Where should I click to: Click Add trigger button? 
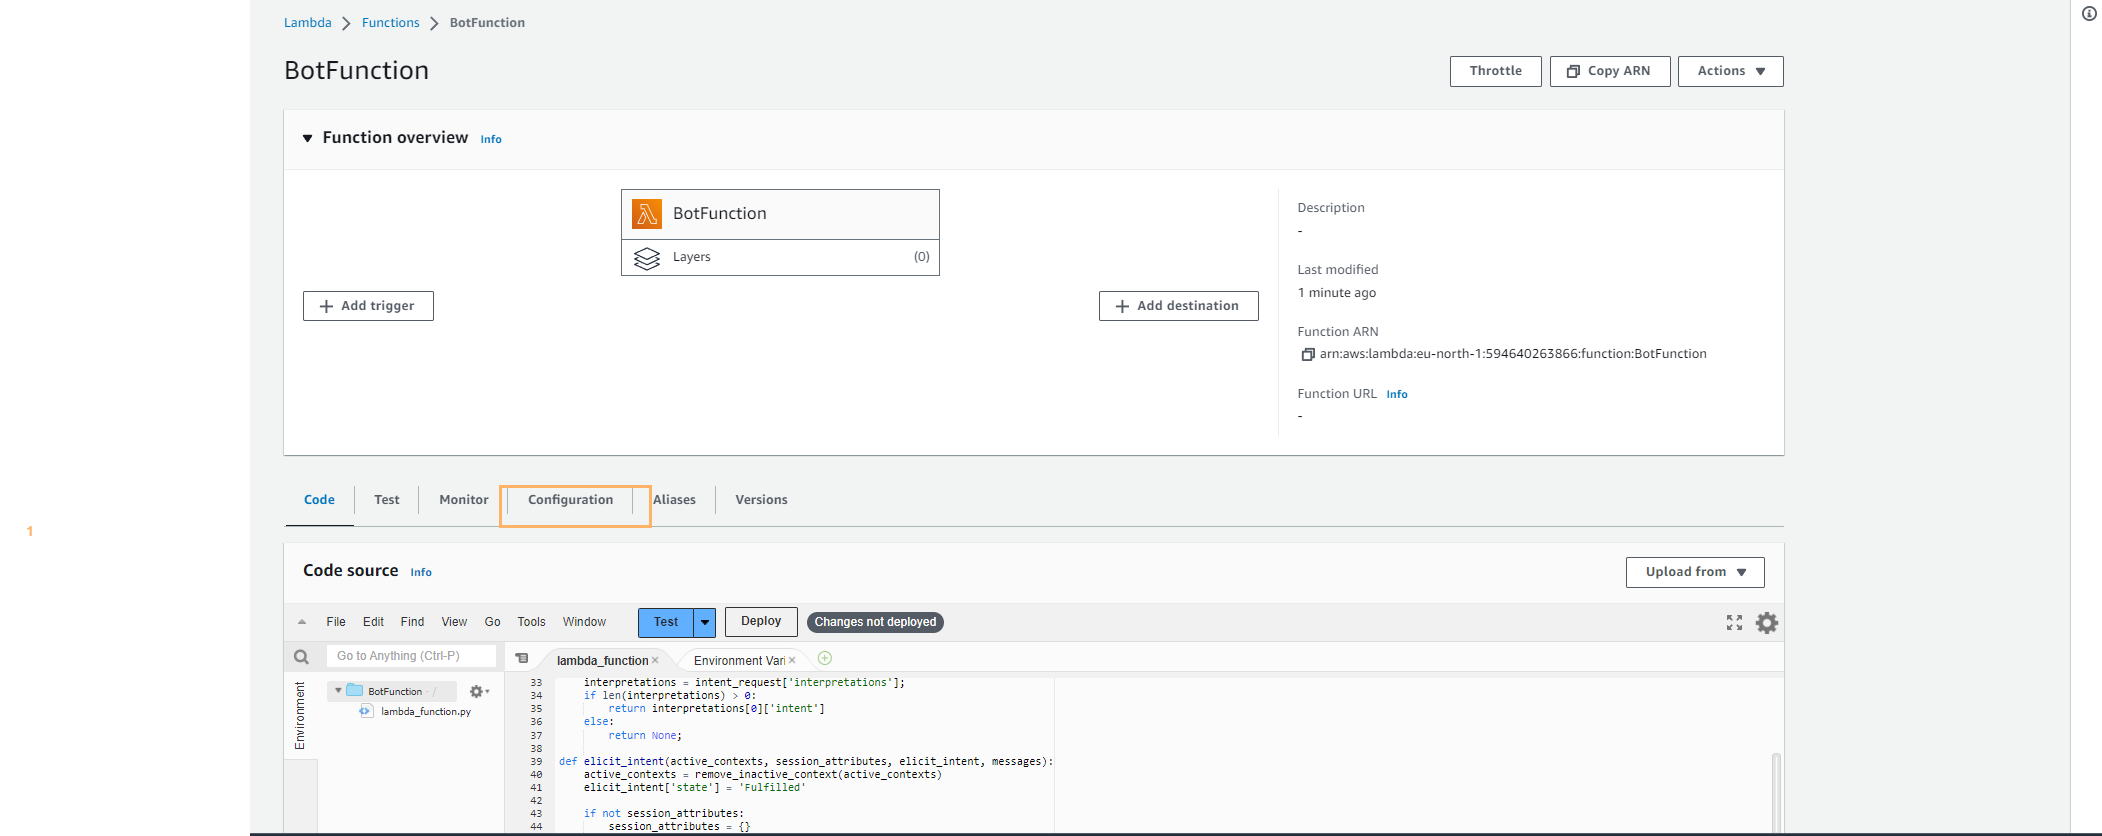point(368,306)
